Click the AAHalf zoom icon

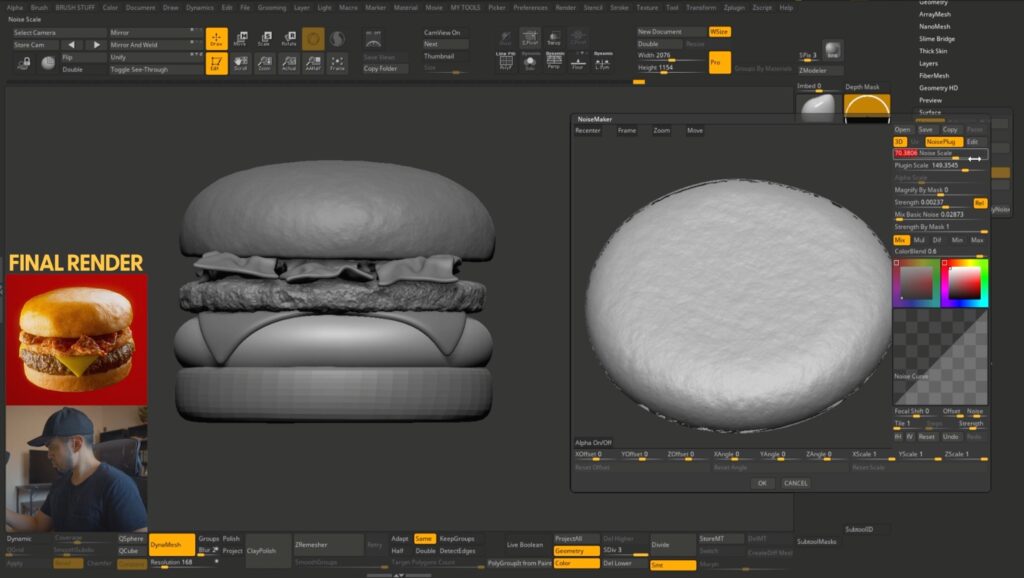313,63
